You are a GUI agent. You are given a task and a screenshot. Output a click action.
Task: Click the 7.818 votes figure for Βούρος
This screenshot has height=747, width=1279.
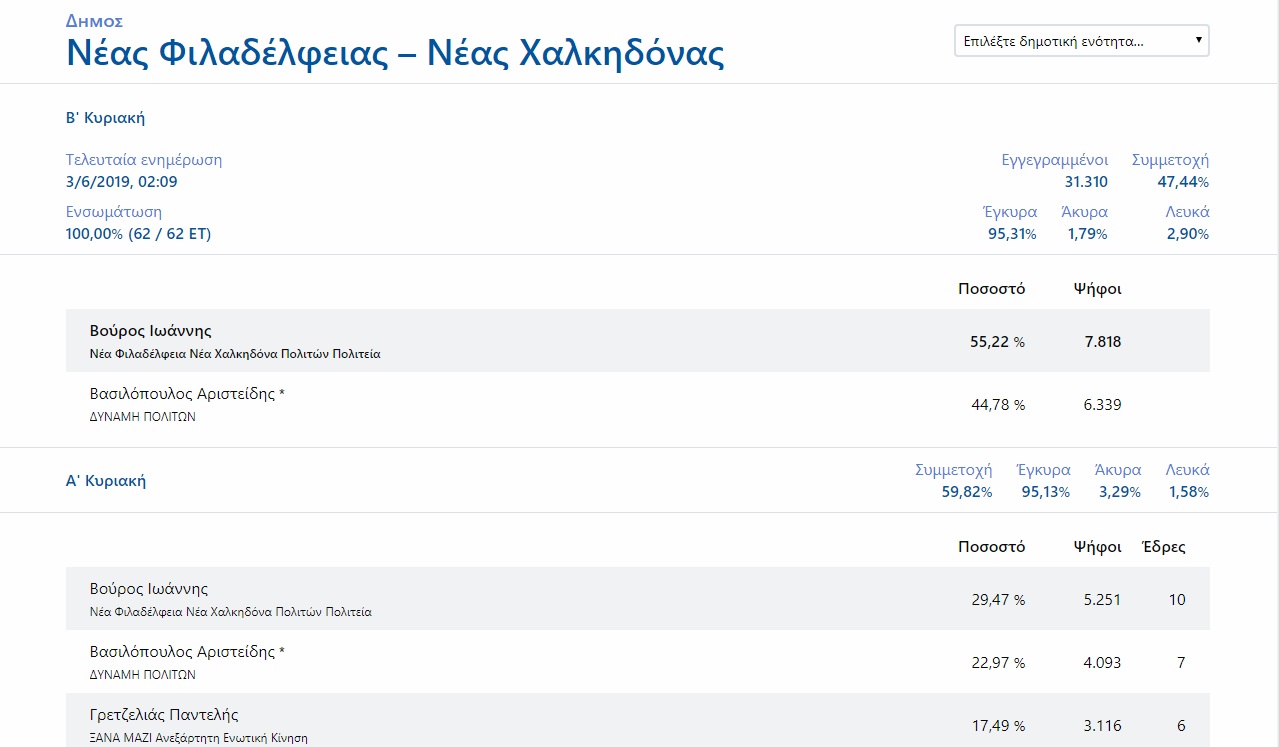tap(1102, 342)
